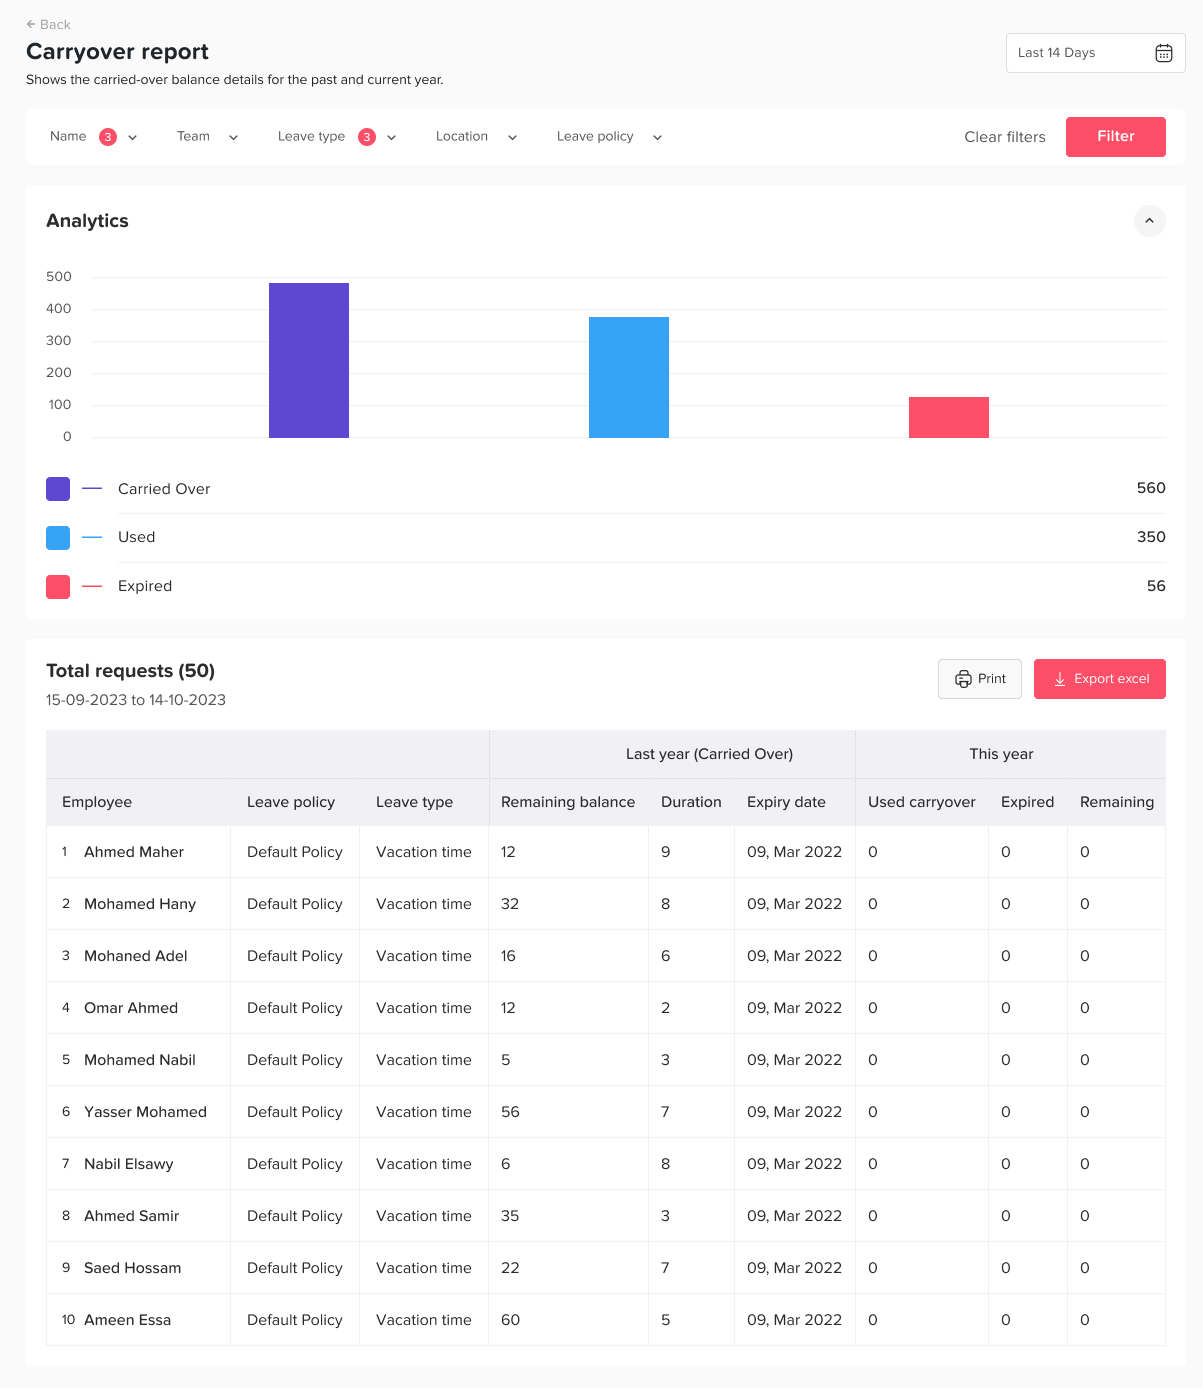Click the printer icon in Print button
This screenshot has width=1203, height=1388.
[963, 679]
